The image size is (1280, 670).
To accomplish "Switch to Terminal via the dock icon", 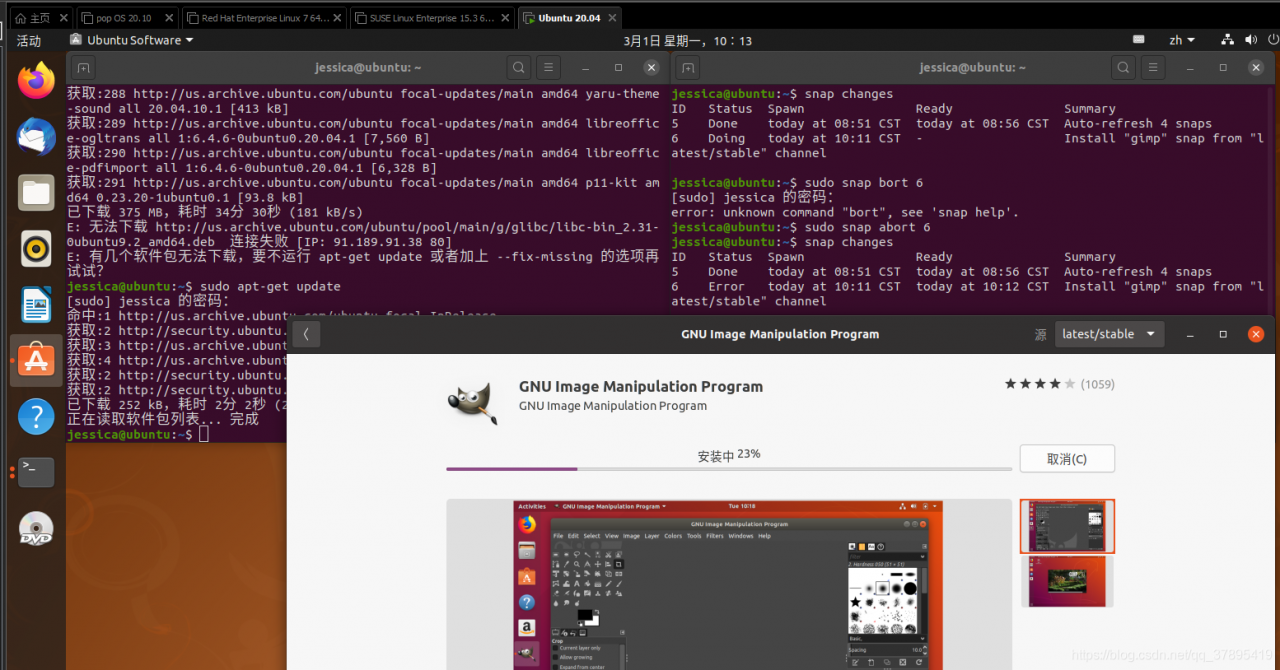I will click(x=36, y=471).
